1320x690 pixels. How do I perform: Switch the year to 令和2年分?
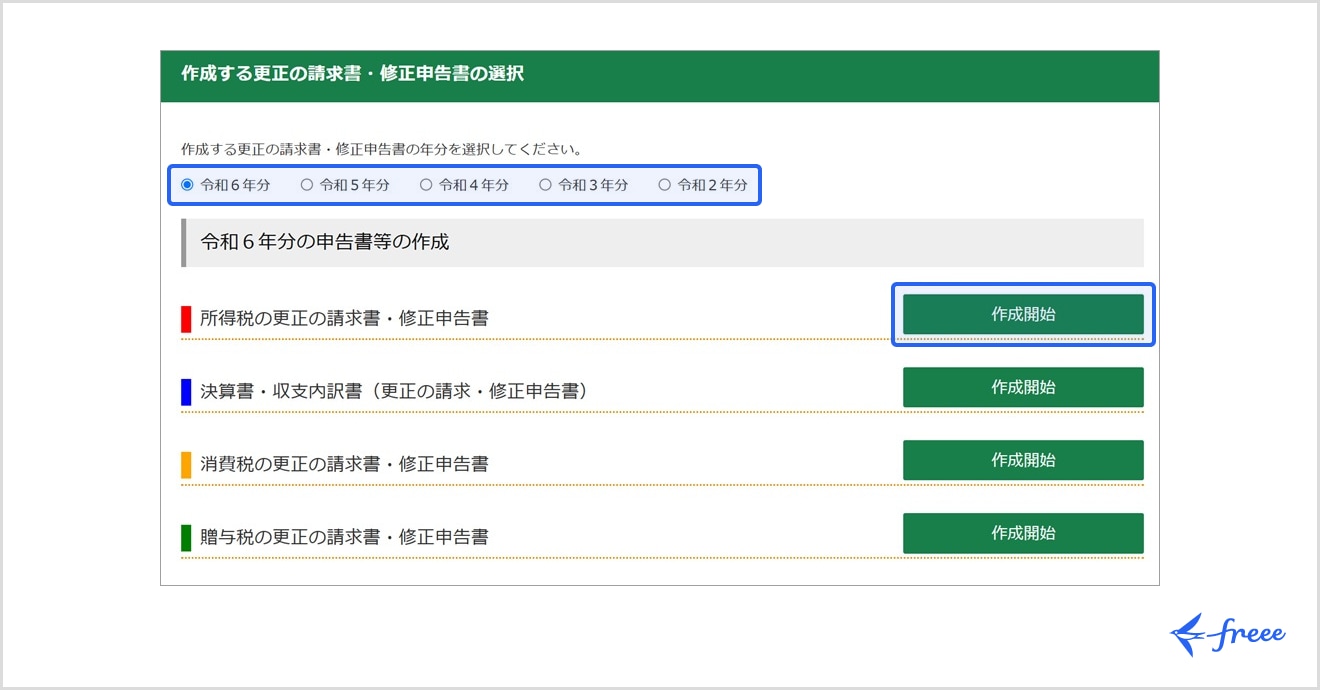(x=665, y=185)
